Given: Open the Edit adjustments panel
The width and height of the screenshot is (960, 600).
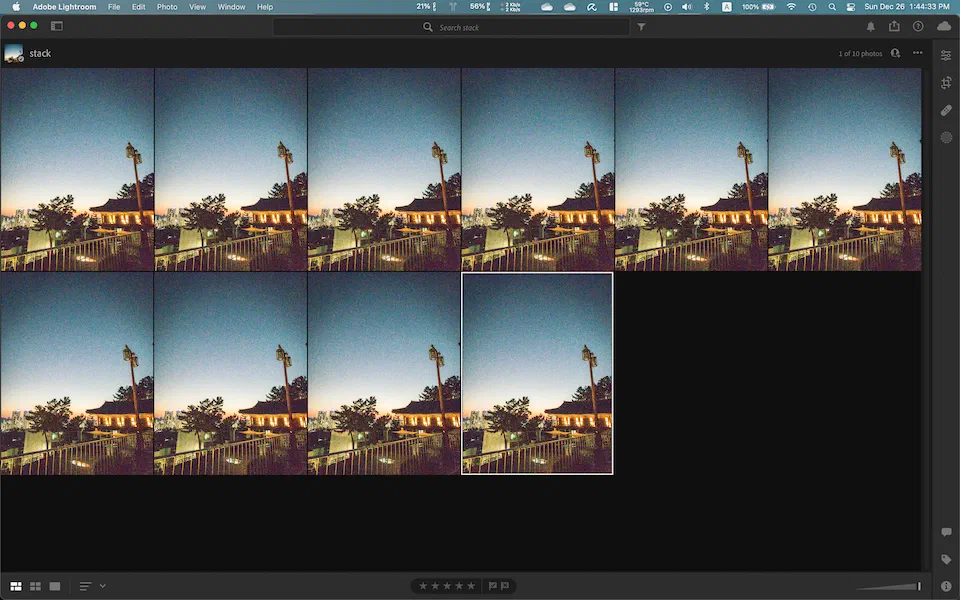Looking at the screenshot, I should 946,55.
